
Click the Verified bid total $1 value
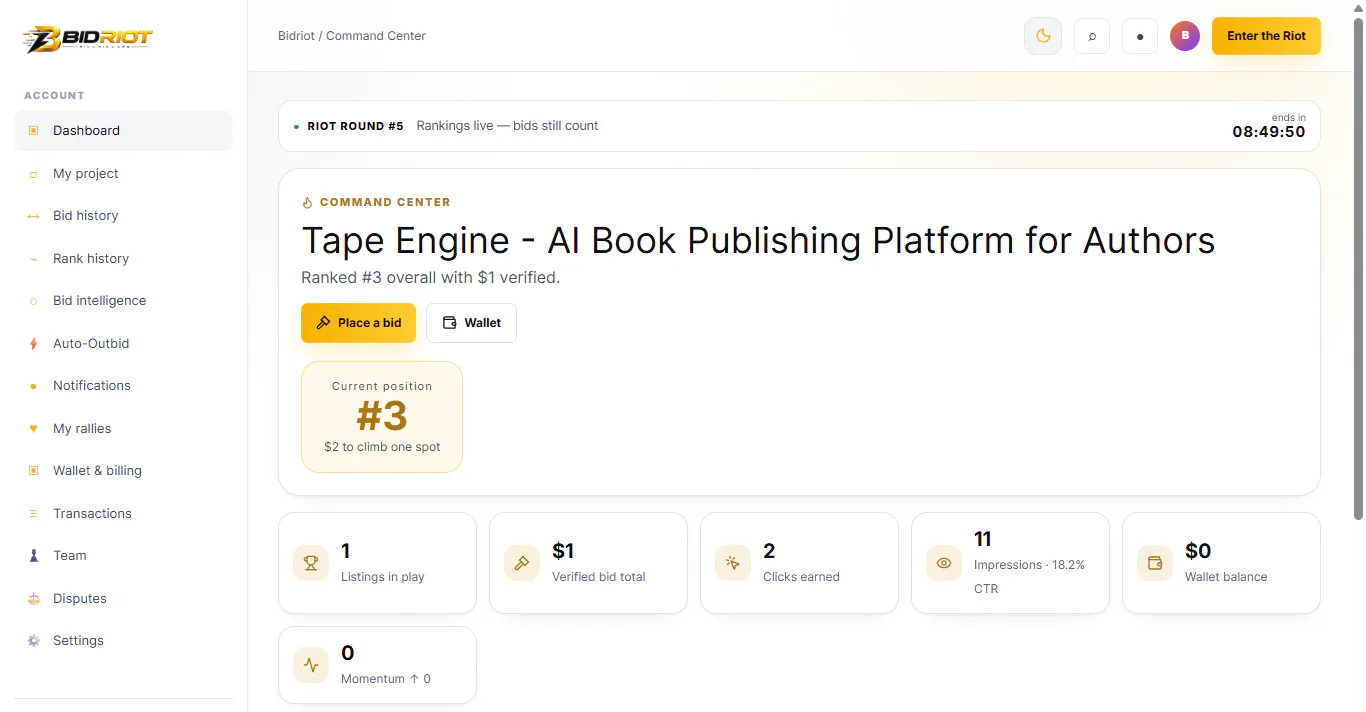(x=563, y=551)
